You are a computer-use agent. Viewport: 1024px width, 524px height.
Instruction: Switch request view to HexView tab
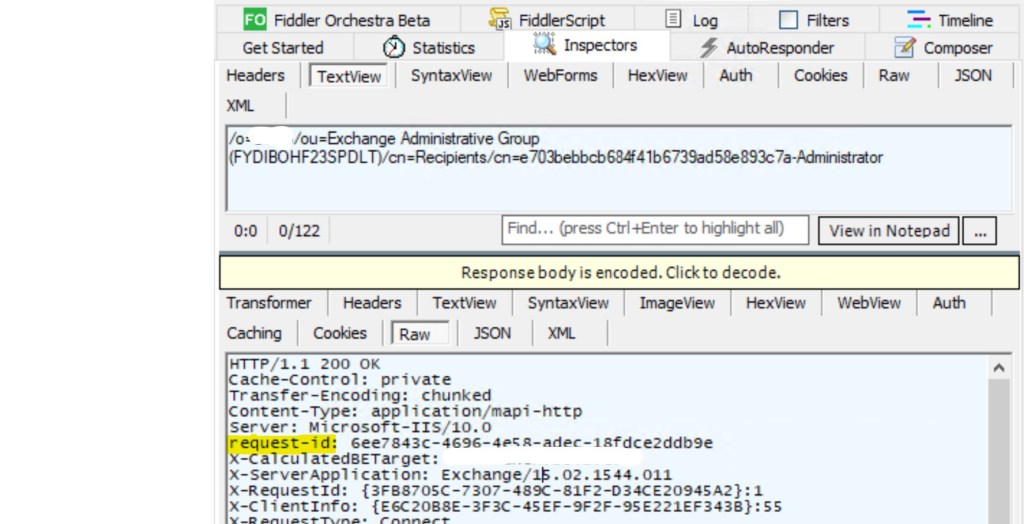(657, 75)
